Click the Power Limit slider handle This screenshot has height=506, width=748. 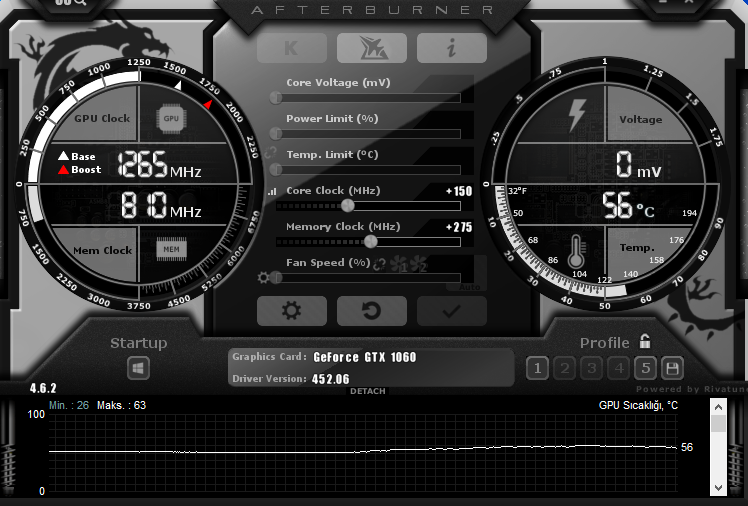(x=276, y=134)
